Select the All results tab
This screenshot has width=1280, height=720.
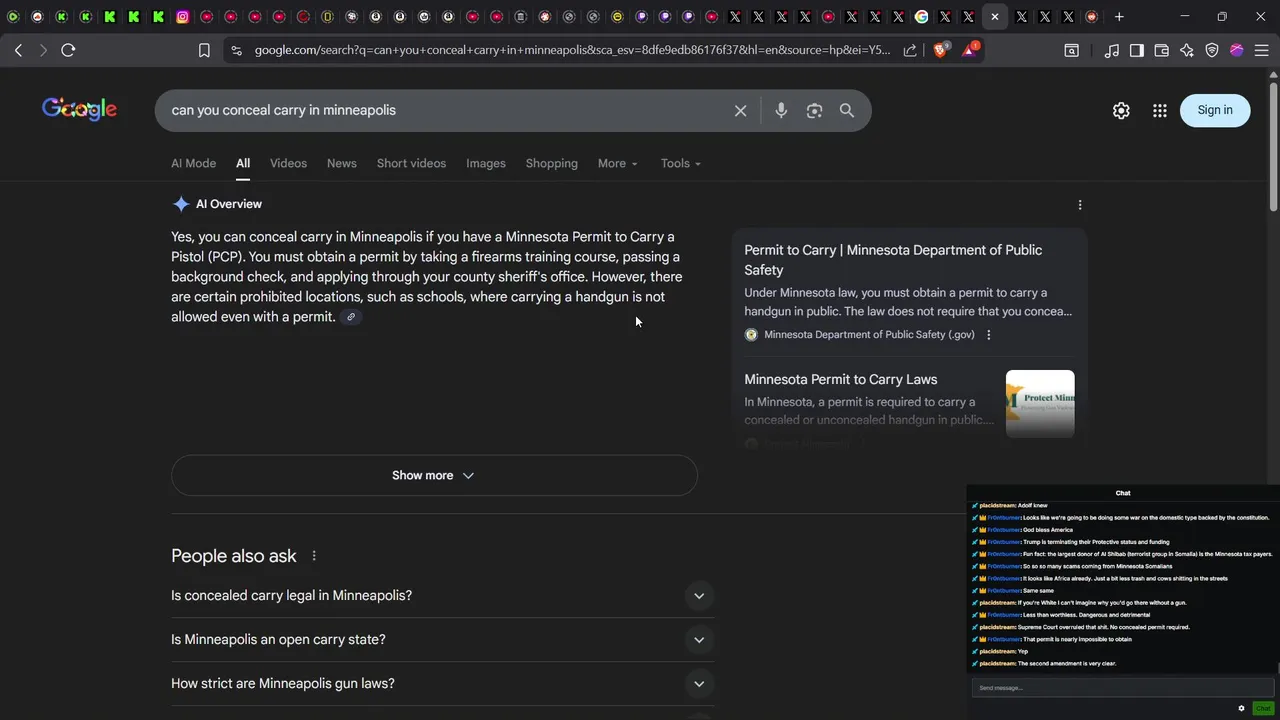[243, 164]
